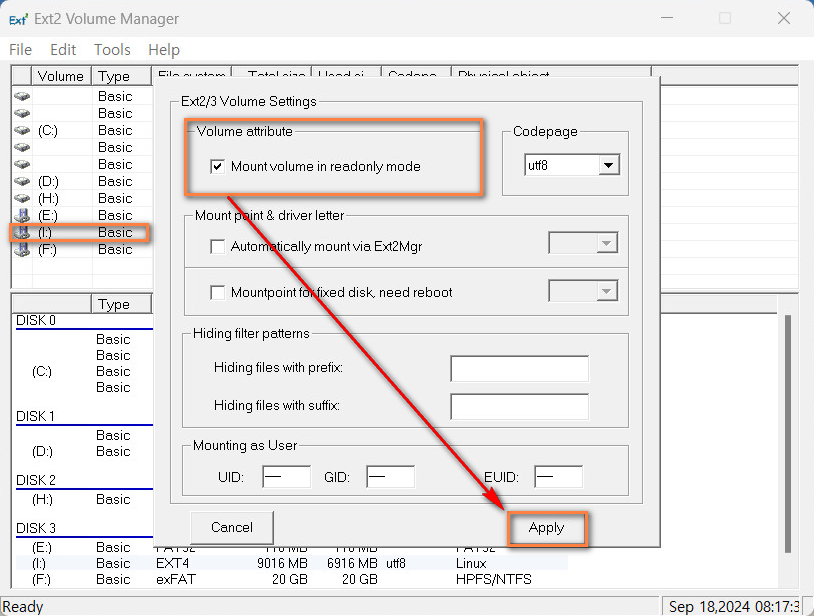814x616 pixels.
Task: Click the Apply button
Action: (547, 528)
